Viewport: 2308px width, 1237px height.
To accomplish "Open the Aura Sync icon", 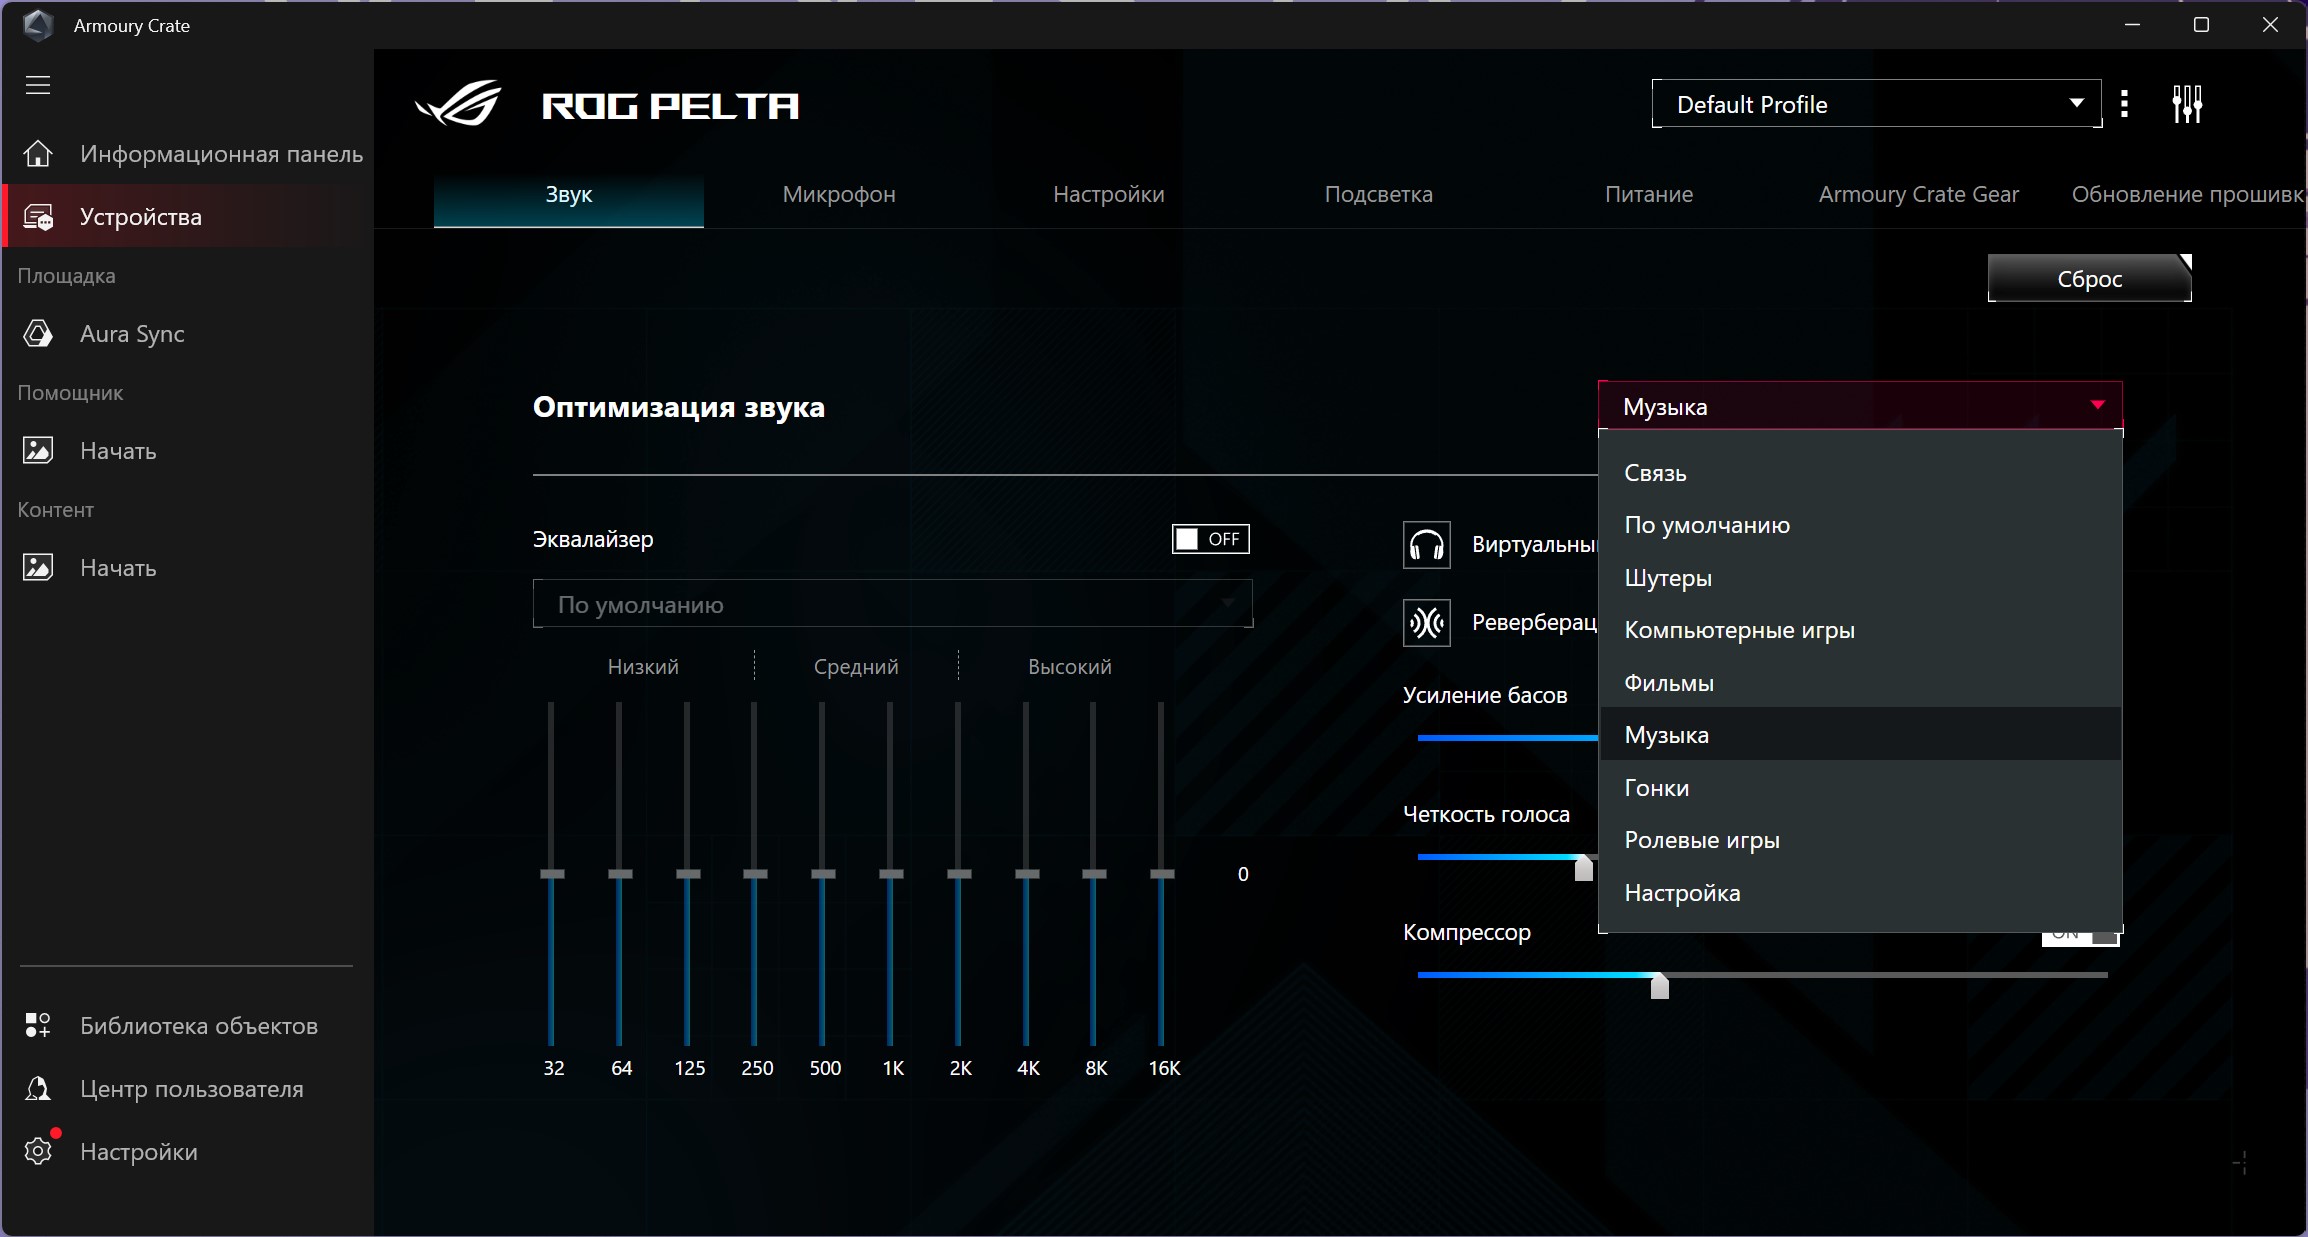I will [x=38, y=333].
